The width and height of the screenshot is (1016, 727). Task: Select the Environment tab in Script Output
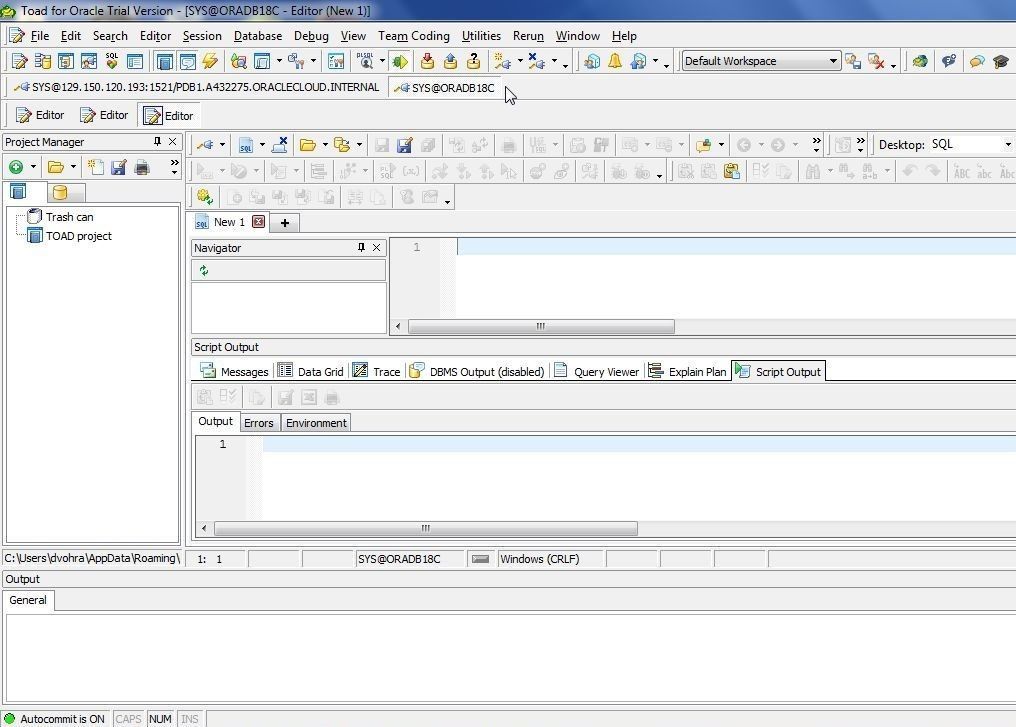click(316, 423)
